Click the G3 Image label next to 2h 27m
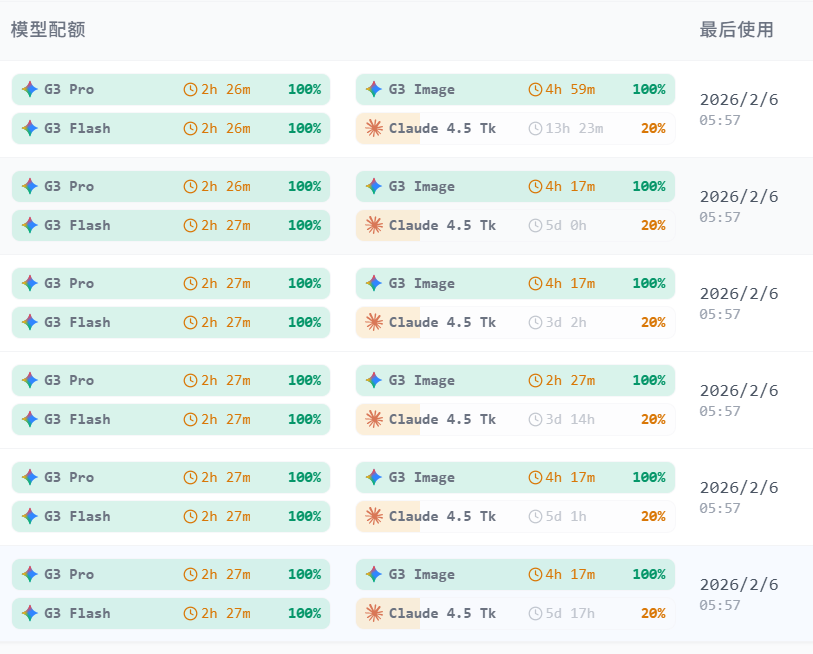 tap(422, 380)
